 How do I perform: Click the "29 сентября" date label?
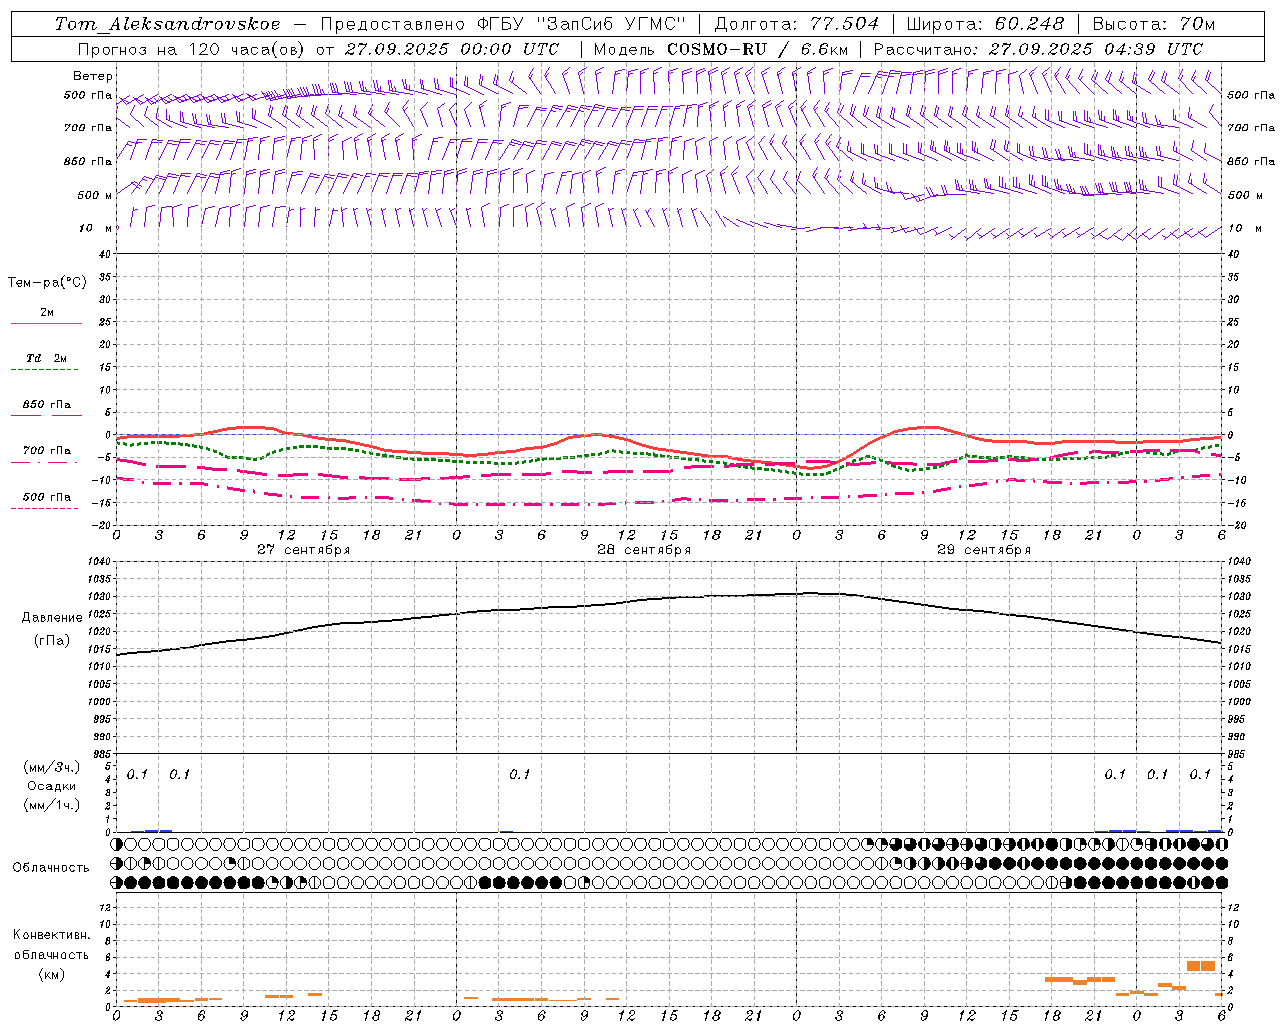[x=983, y=550]
